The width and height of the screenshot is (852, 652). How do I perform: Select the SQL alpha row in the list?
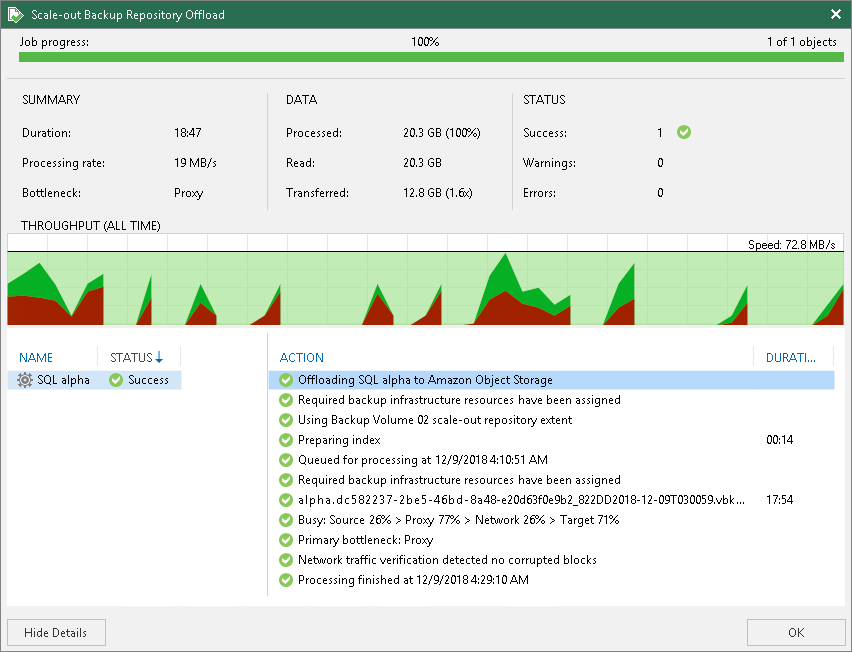point(94,380)
